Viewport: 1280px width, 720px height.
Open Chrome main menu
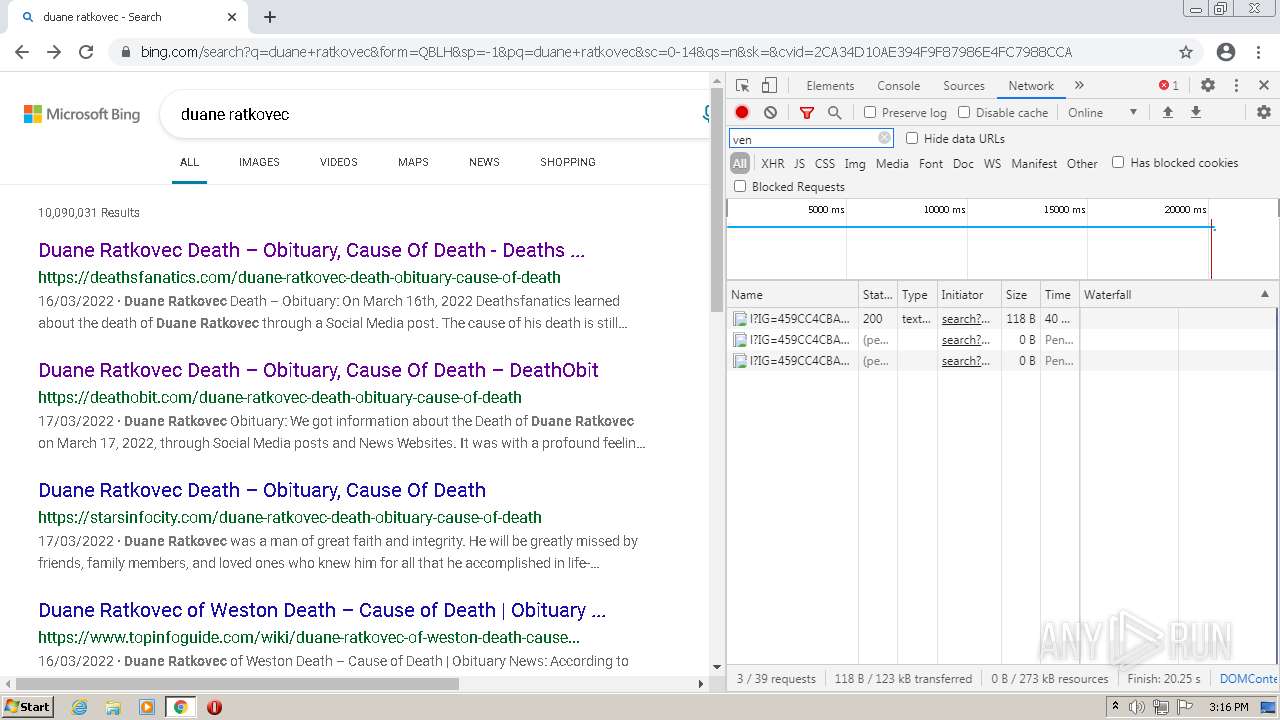coord(1258,52)
